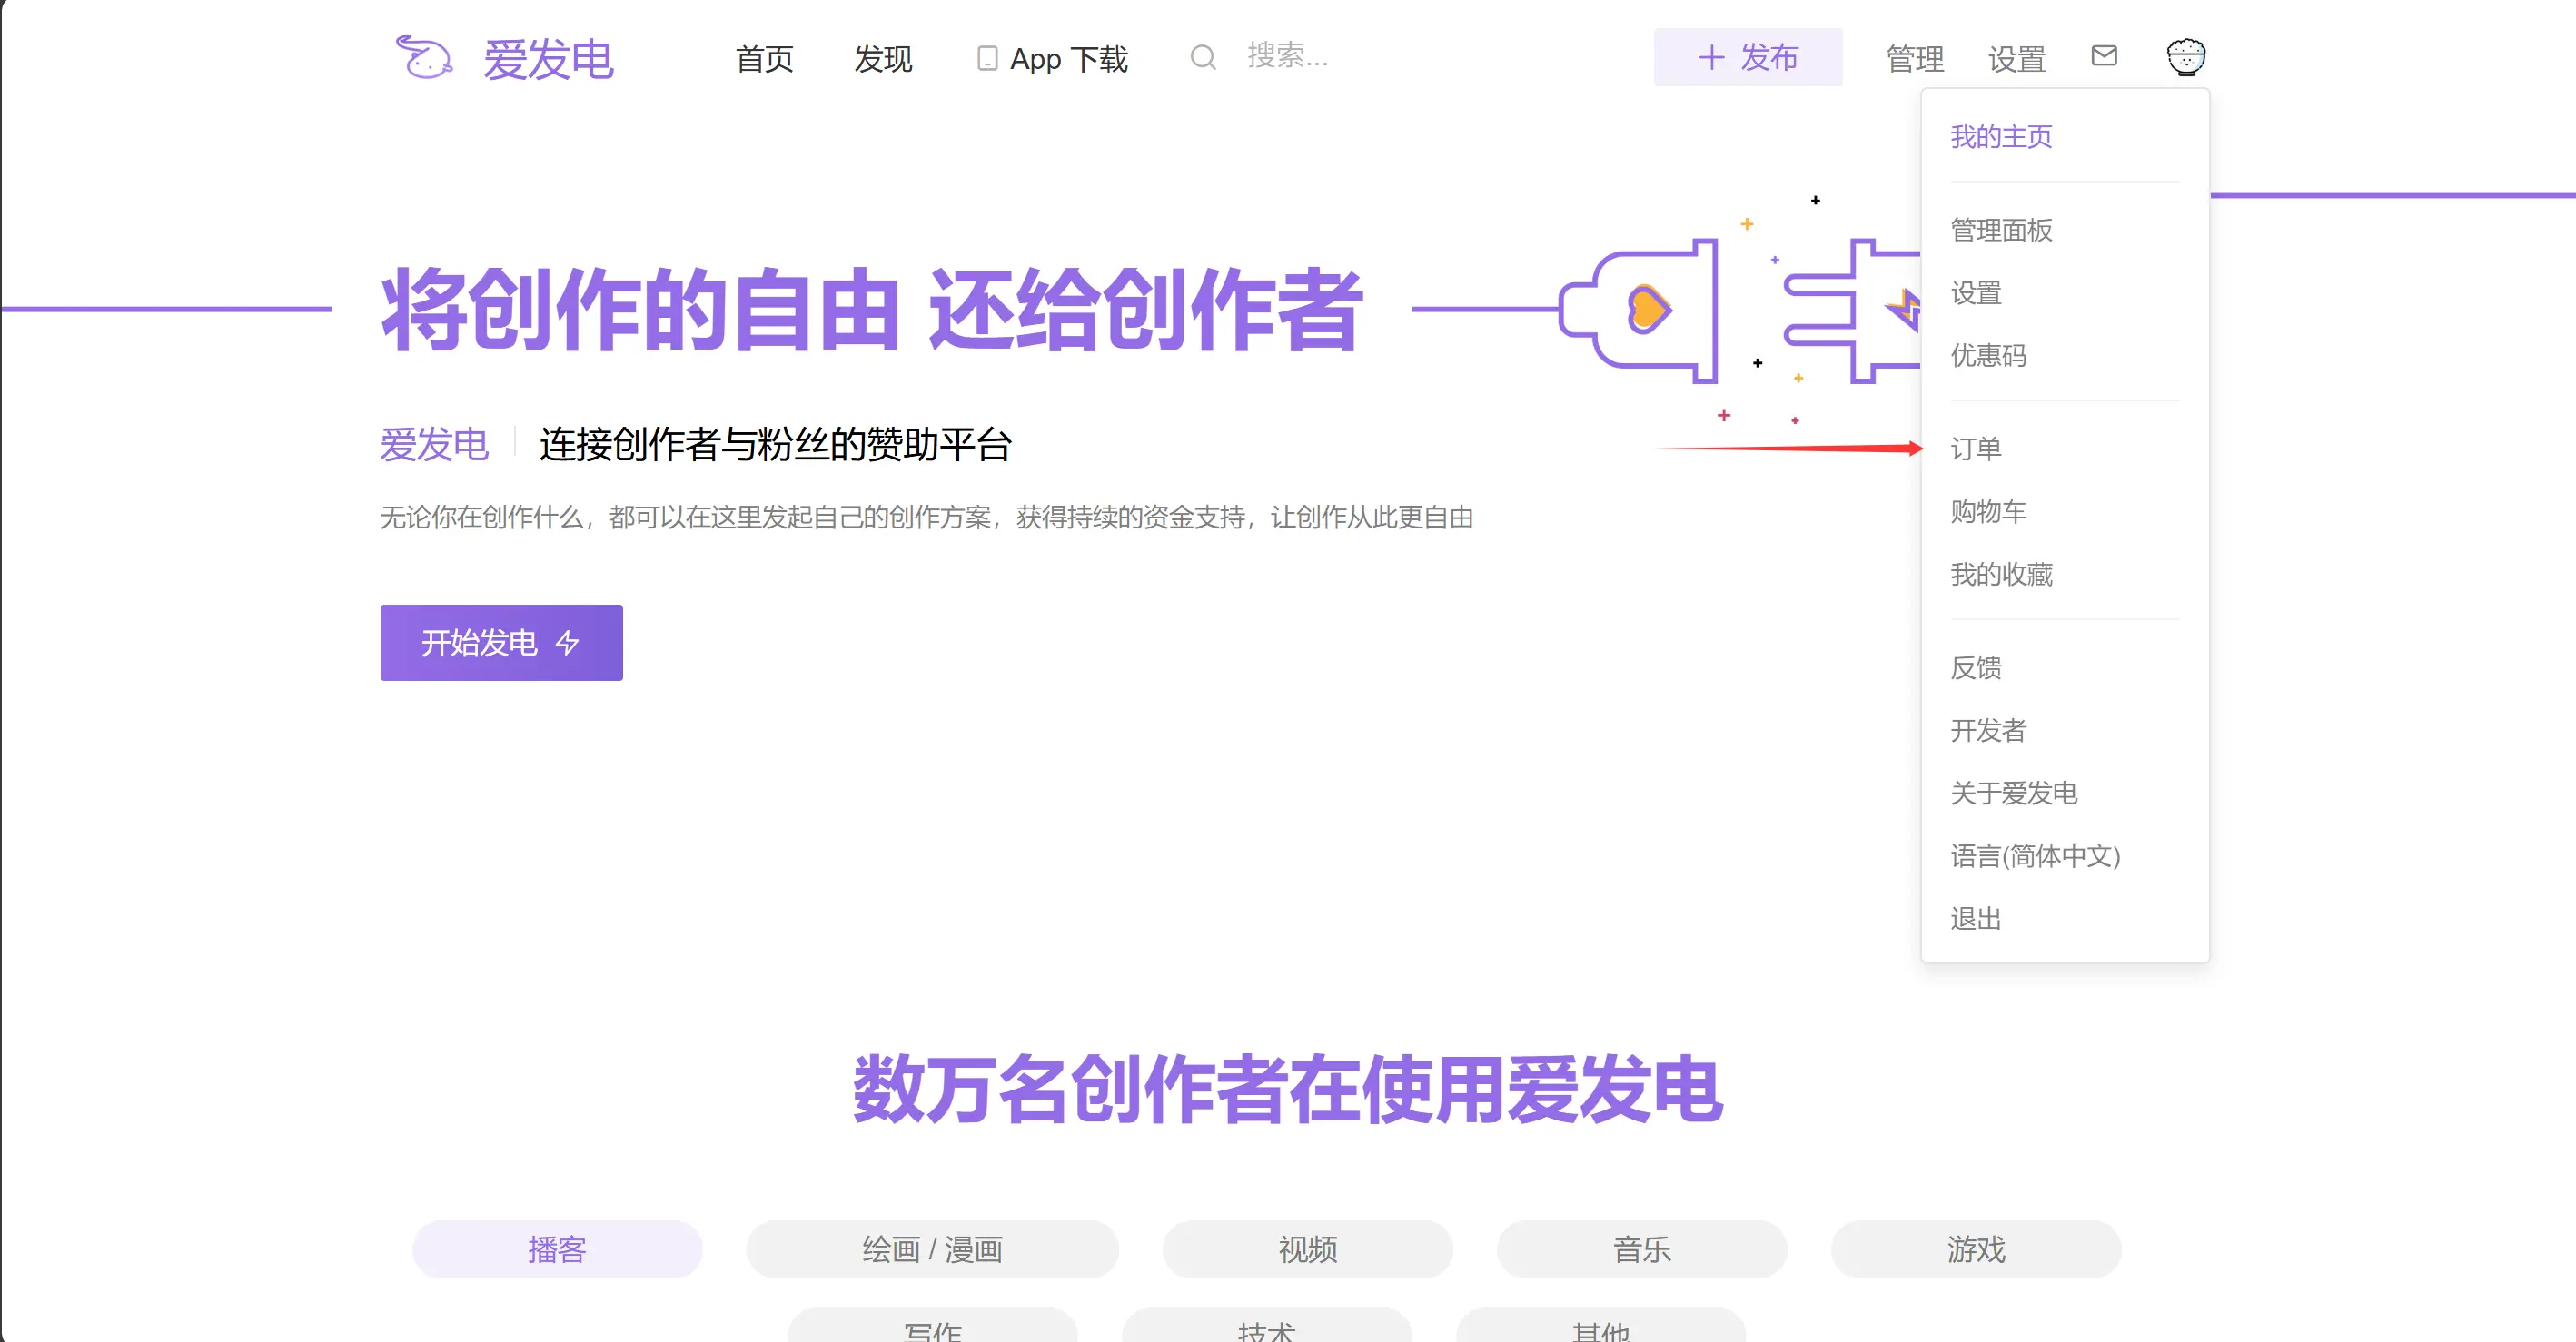Open 管理 in the top bar
This screenshot has height=1342, width=2576.
coord(1915,59)
